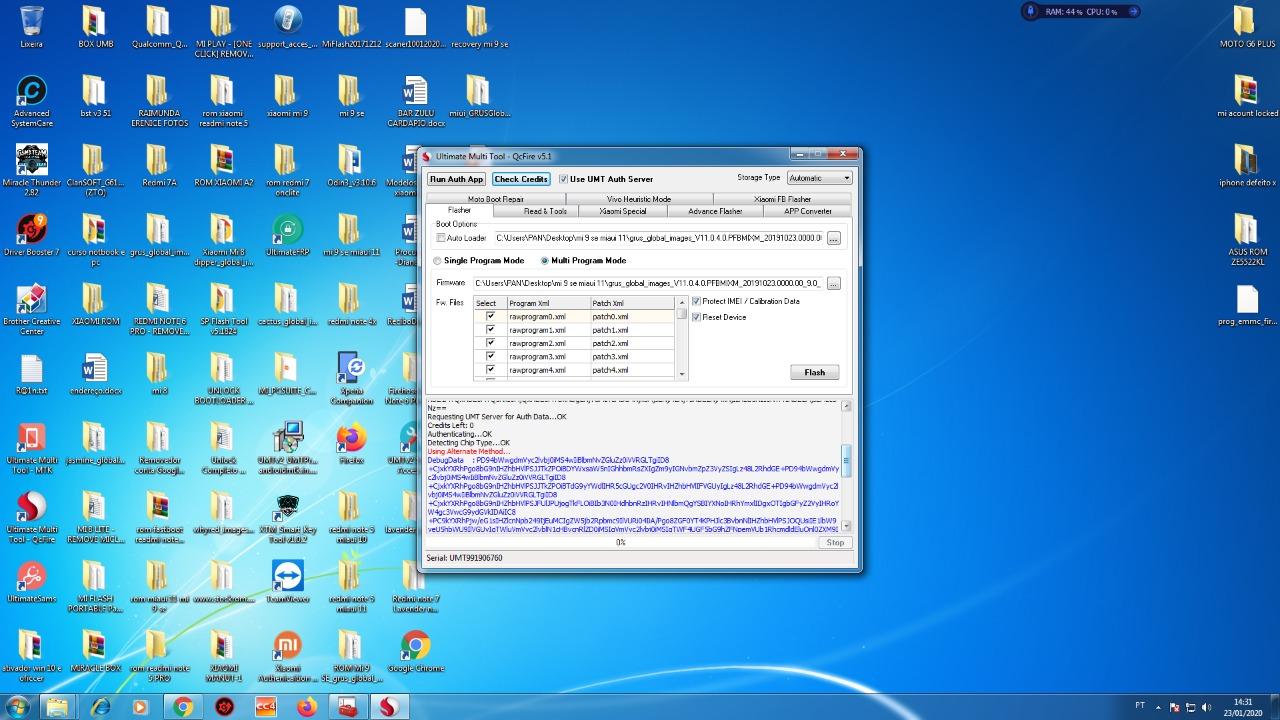1280x720 pixels.
Task: Click the Windows Start button
Action: tap(18, 706)
